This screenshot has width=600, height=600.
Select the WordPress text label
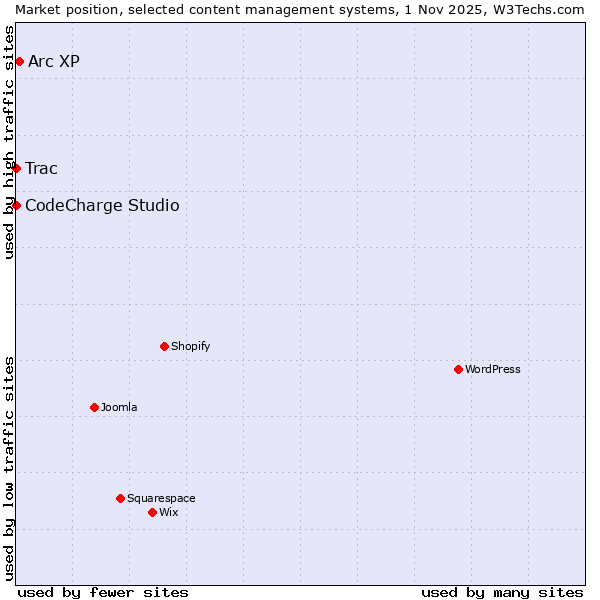coord(492,370)
